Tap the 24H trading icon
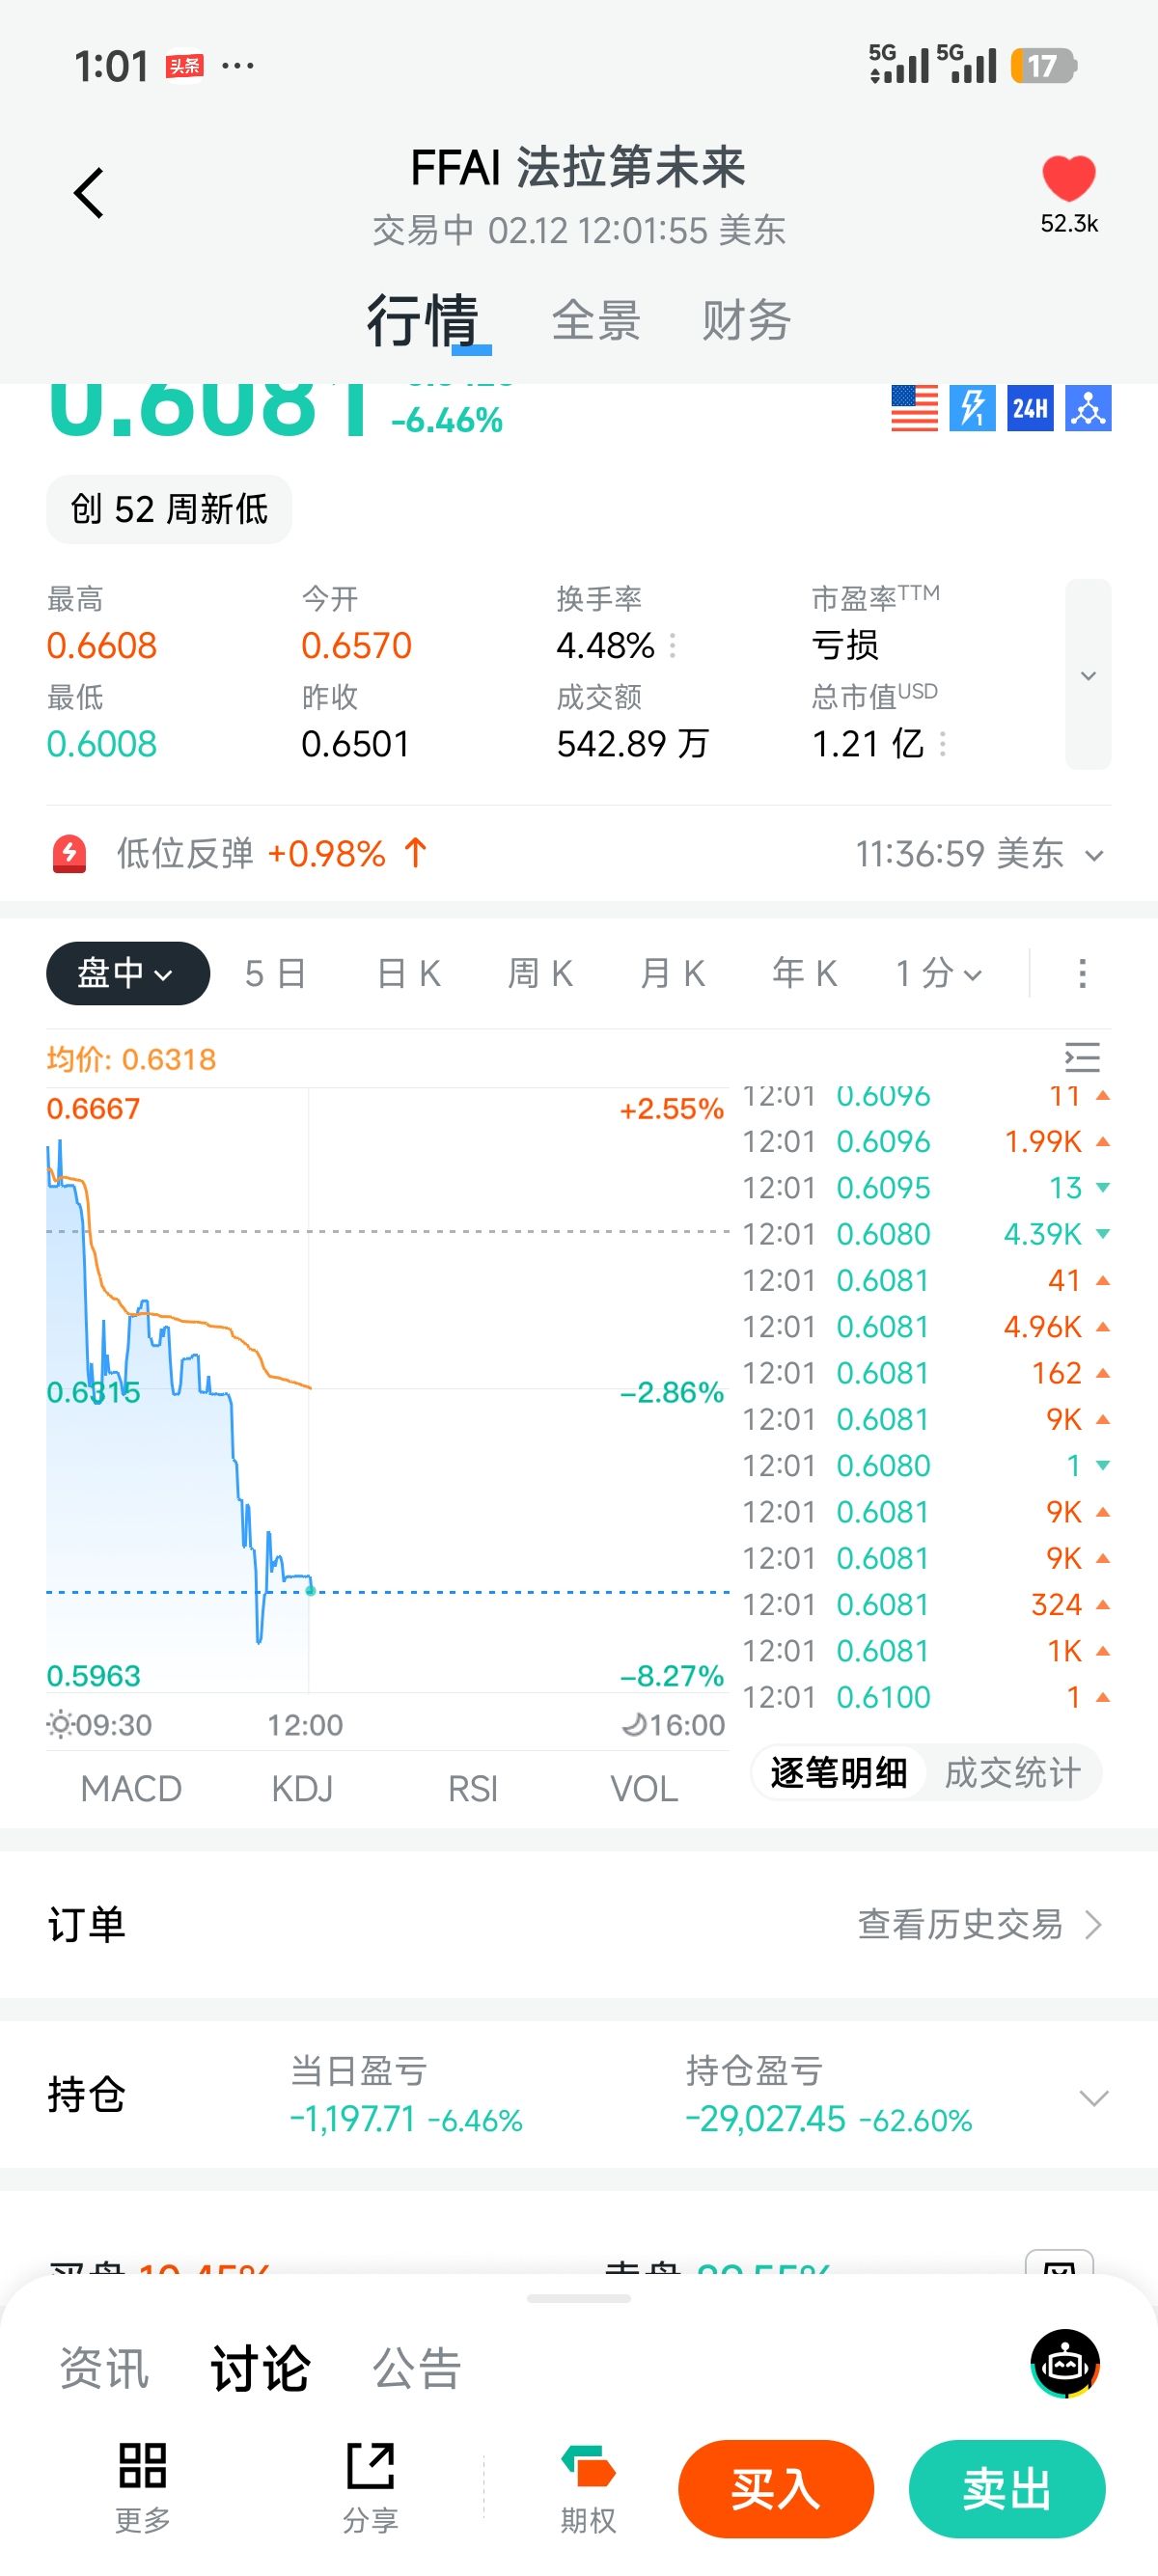Screen dimensions: 1158x2576 [1030, 408]
